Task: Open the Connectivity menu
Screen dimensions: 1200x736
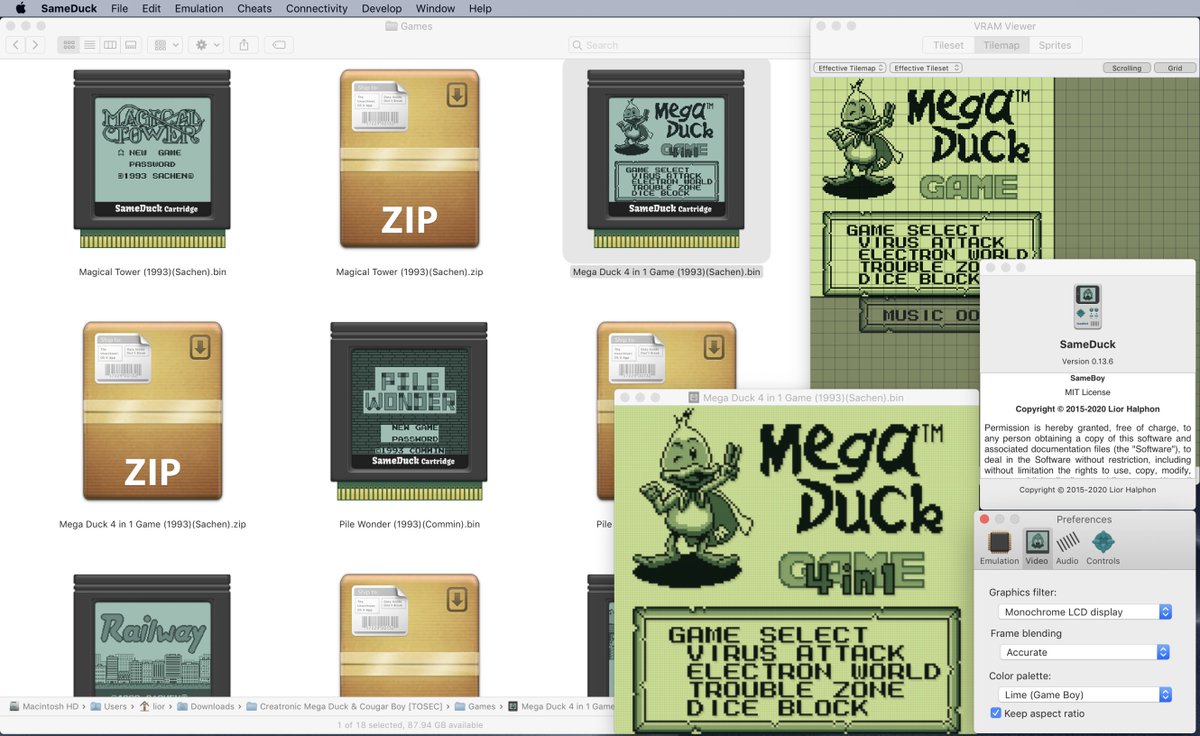Action: click(316, 8)
